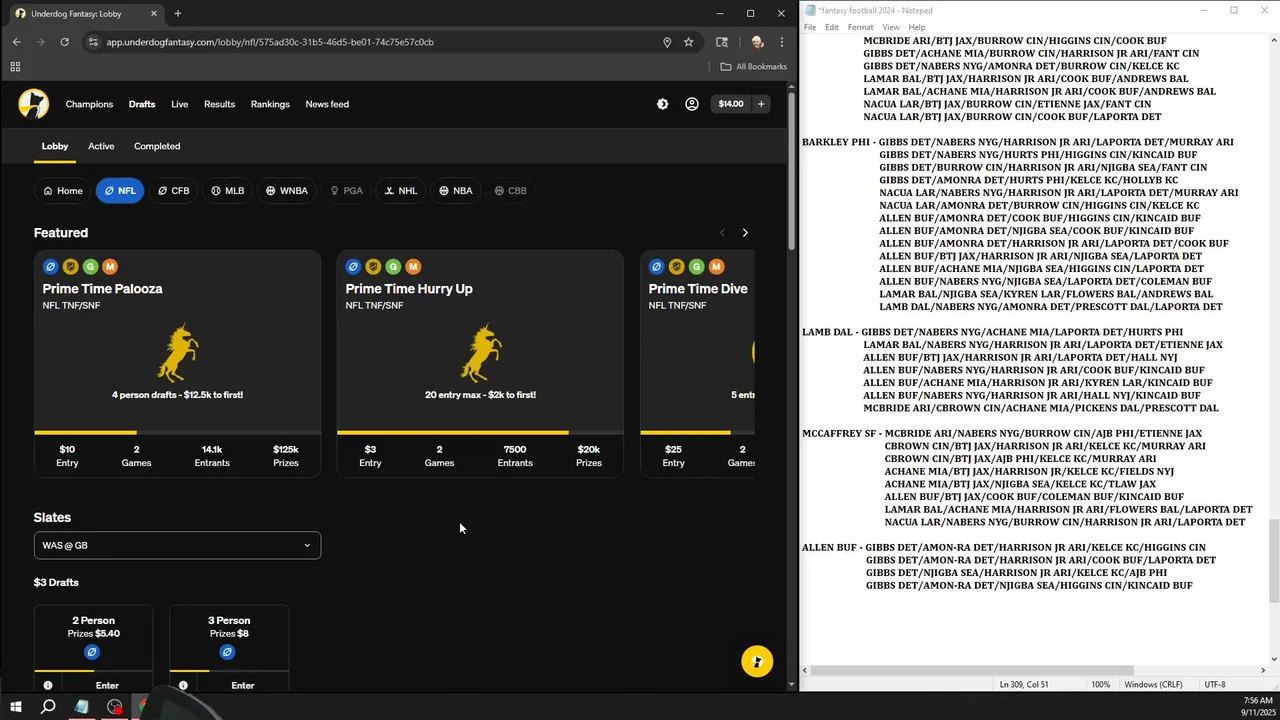Viewport: 1280px width, 720px height.
Task: Reload the Underdog Fantasy page
Action: point(65,42)
